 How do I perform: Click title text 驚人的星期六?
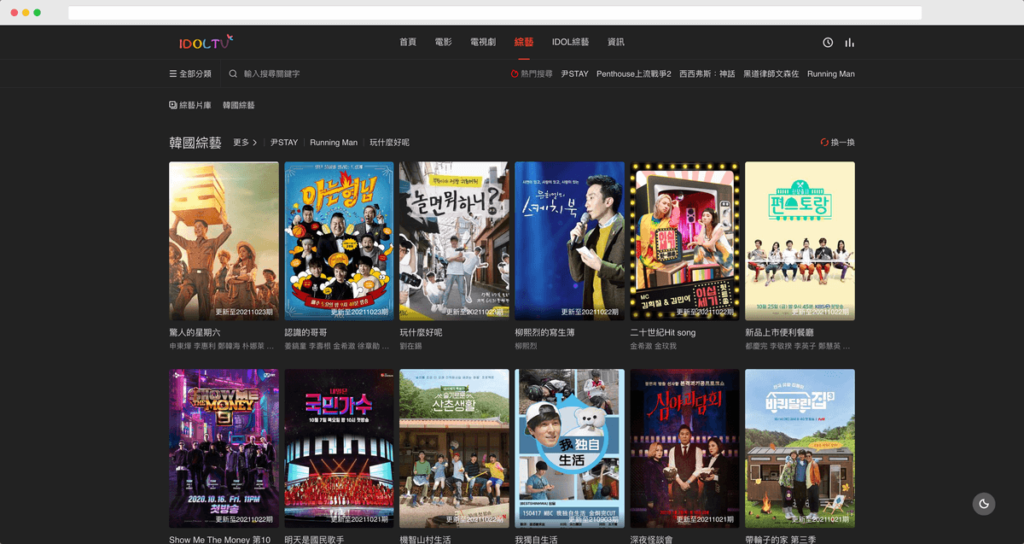[195, 332]
